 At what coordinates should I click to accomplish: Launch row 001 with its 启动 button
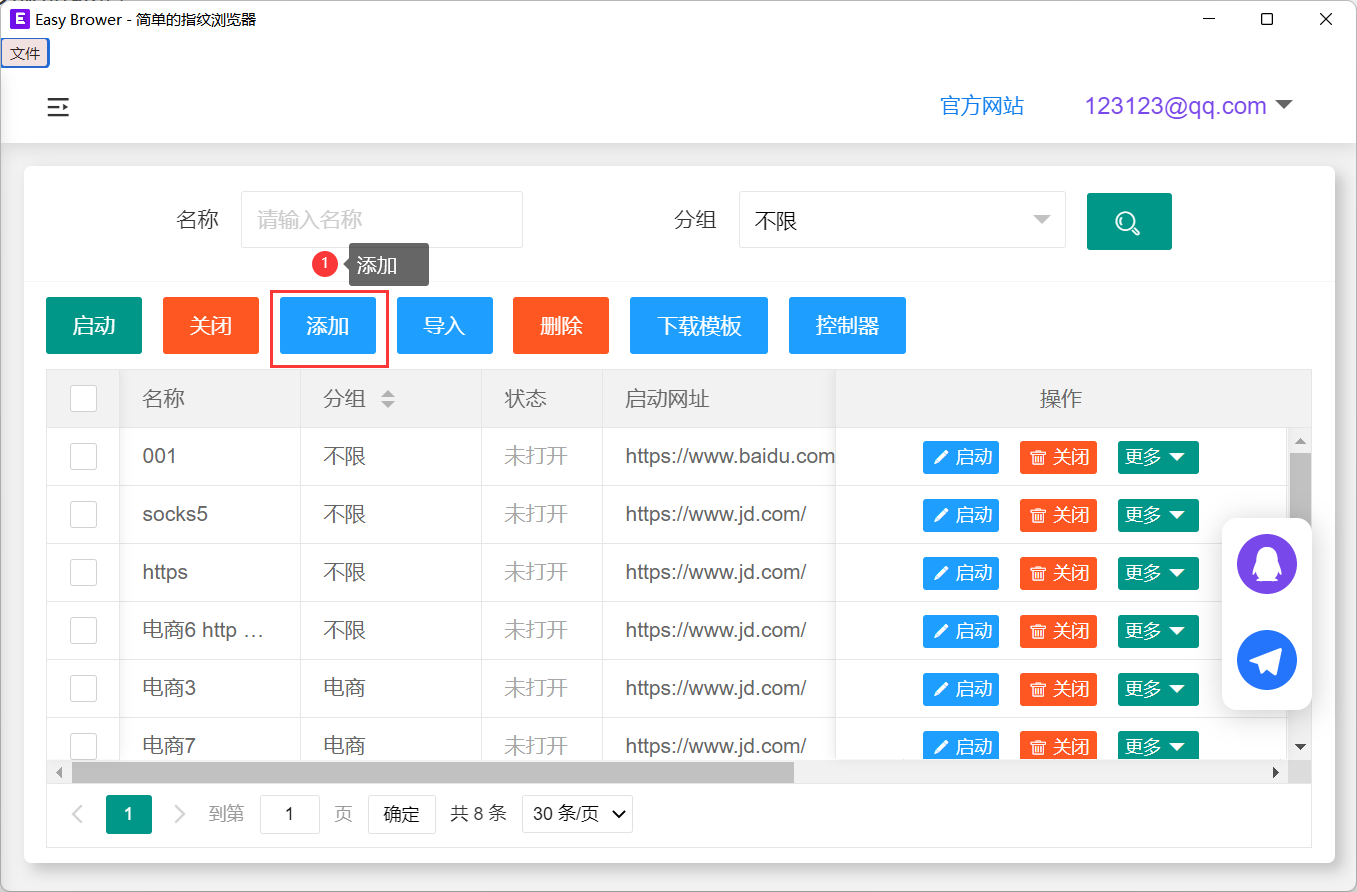[x=961, y=457]
